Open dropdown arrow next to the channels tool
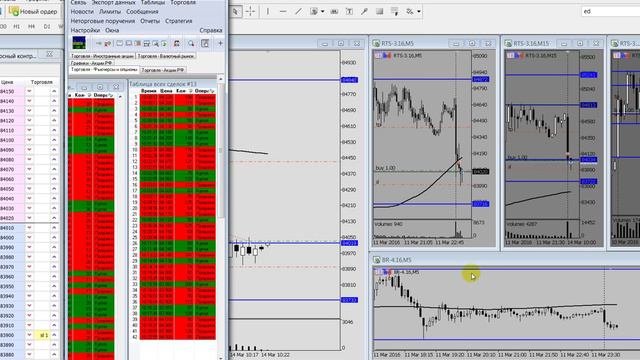Image resolution: width=640 pixels, height=360 pixels. (x=322, y=11)
